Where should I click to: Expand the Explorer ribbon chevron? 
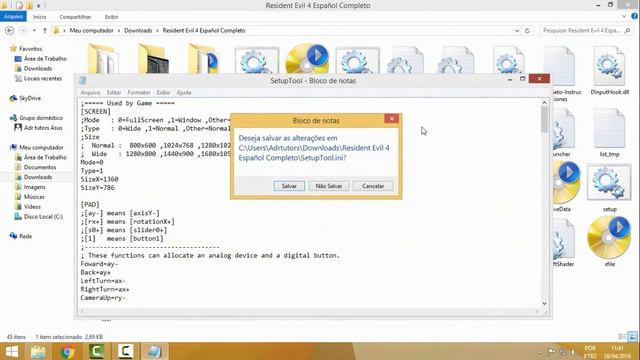[x=624, y=16]
